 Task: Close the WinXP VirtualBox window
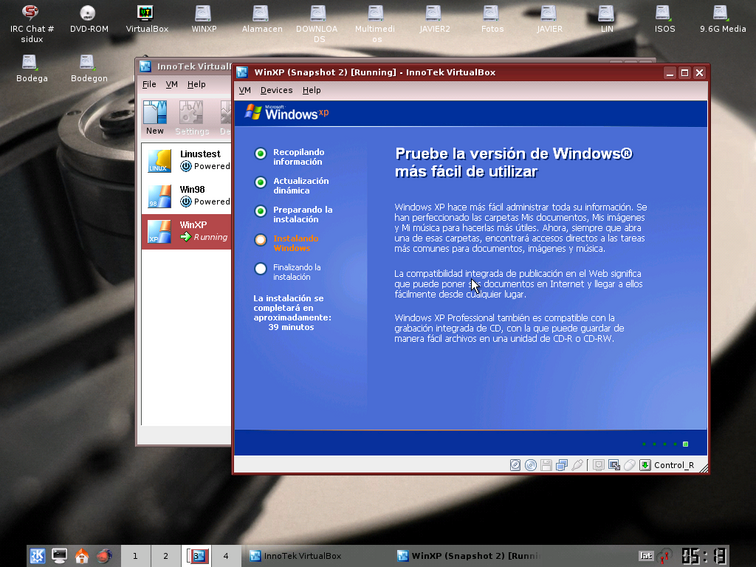pyautogui.click(x=700, y=73)
